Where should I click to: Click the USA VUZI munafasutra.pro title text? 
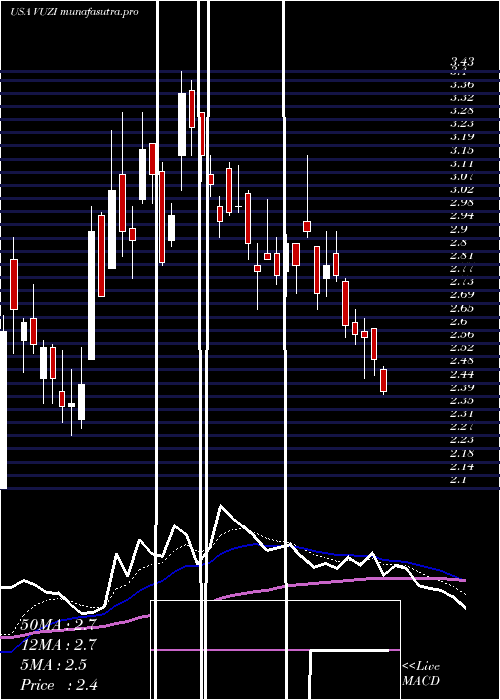point(74,12)
